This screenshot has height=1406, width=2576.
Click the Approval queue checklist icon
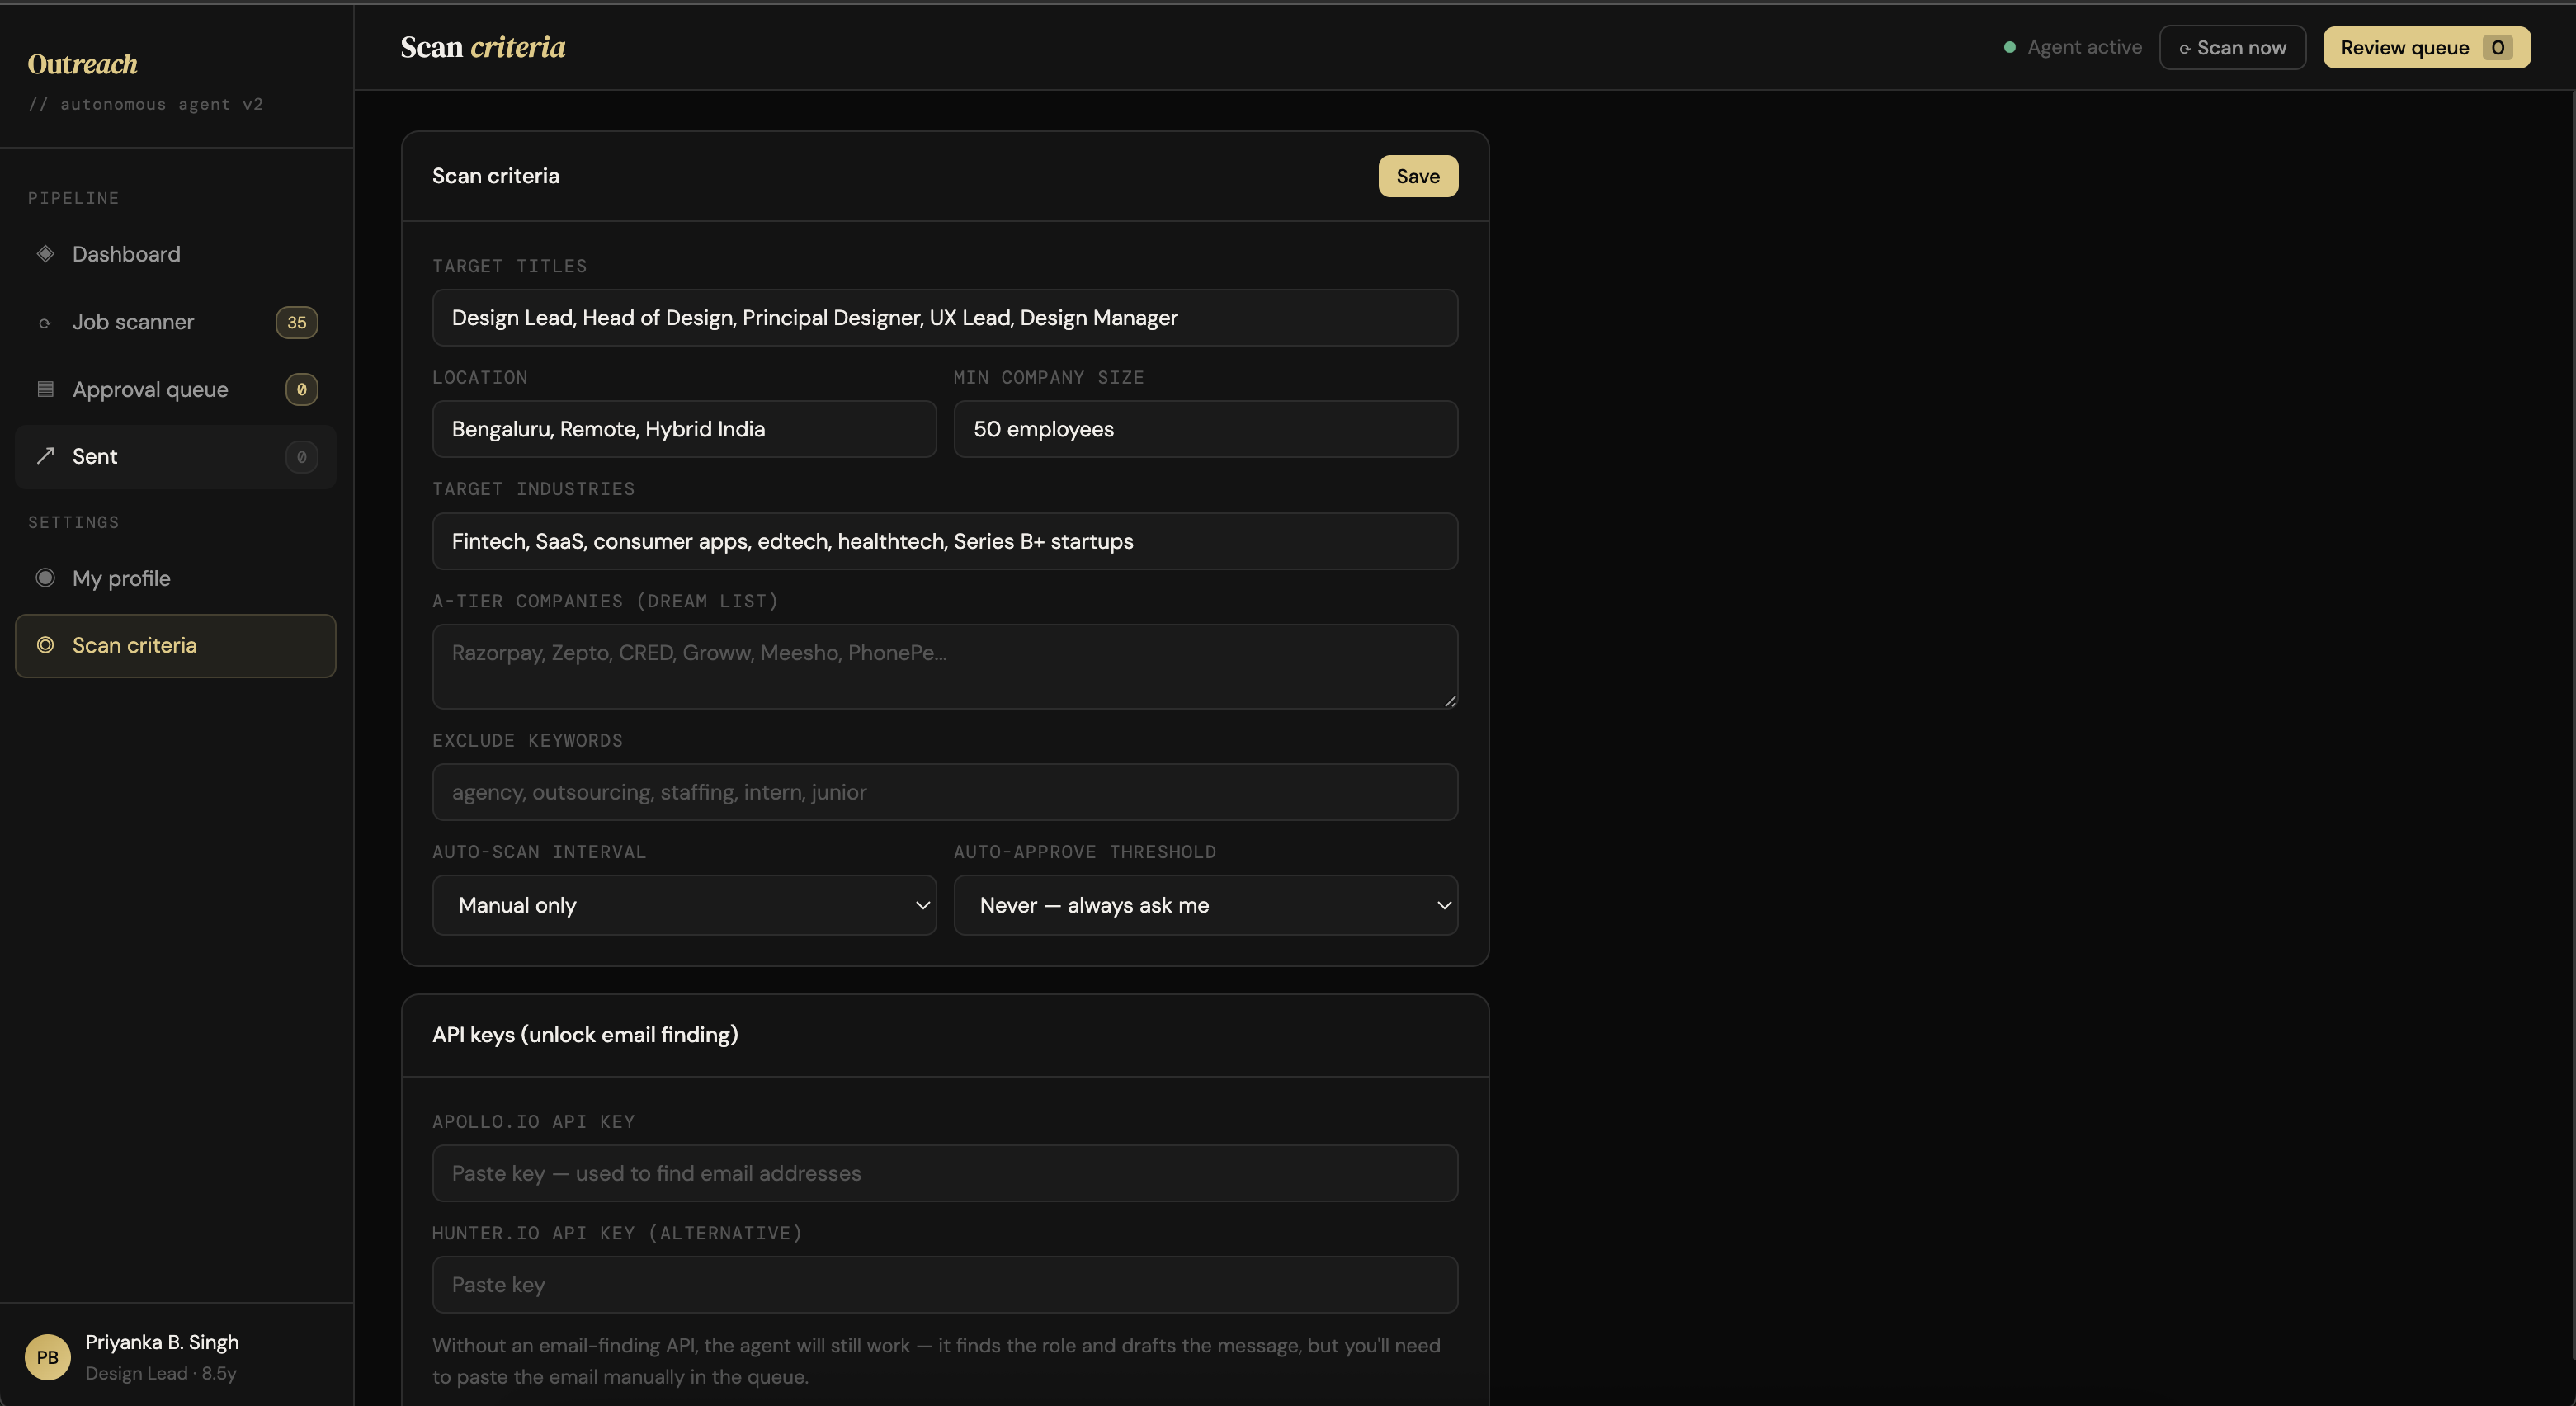tap(45, 389)
